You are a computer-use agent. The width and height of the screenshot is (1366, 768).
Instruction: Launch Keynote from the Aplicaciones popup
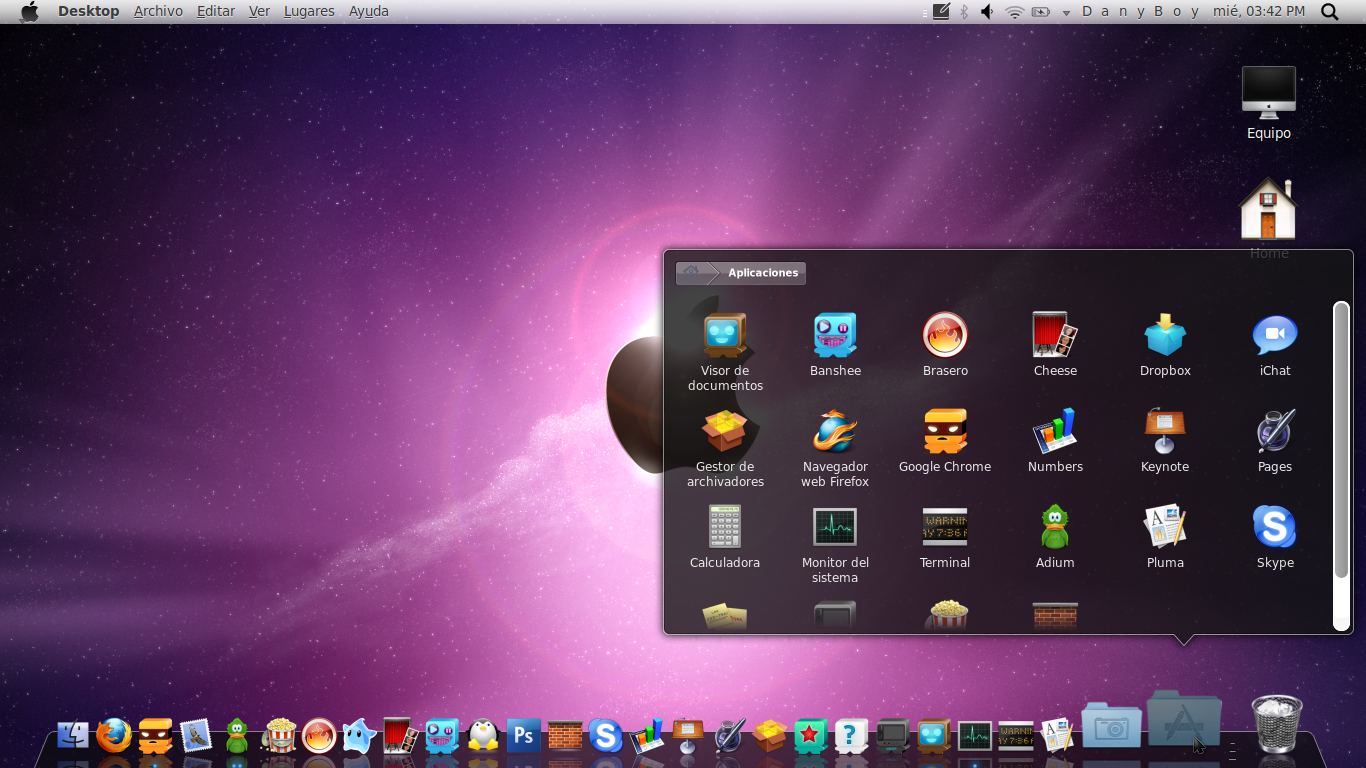pyautogui.click(x=1165, y=441)
